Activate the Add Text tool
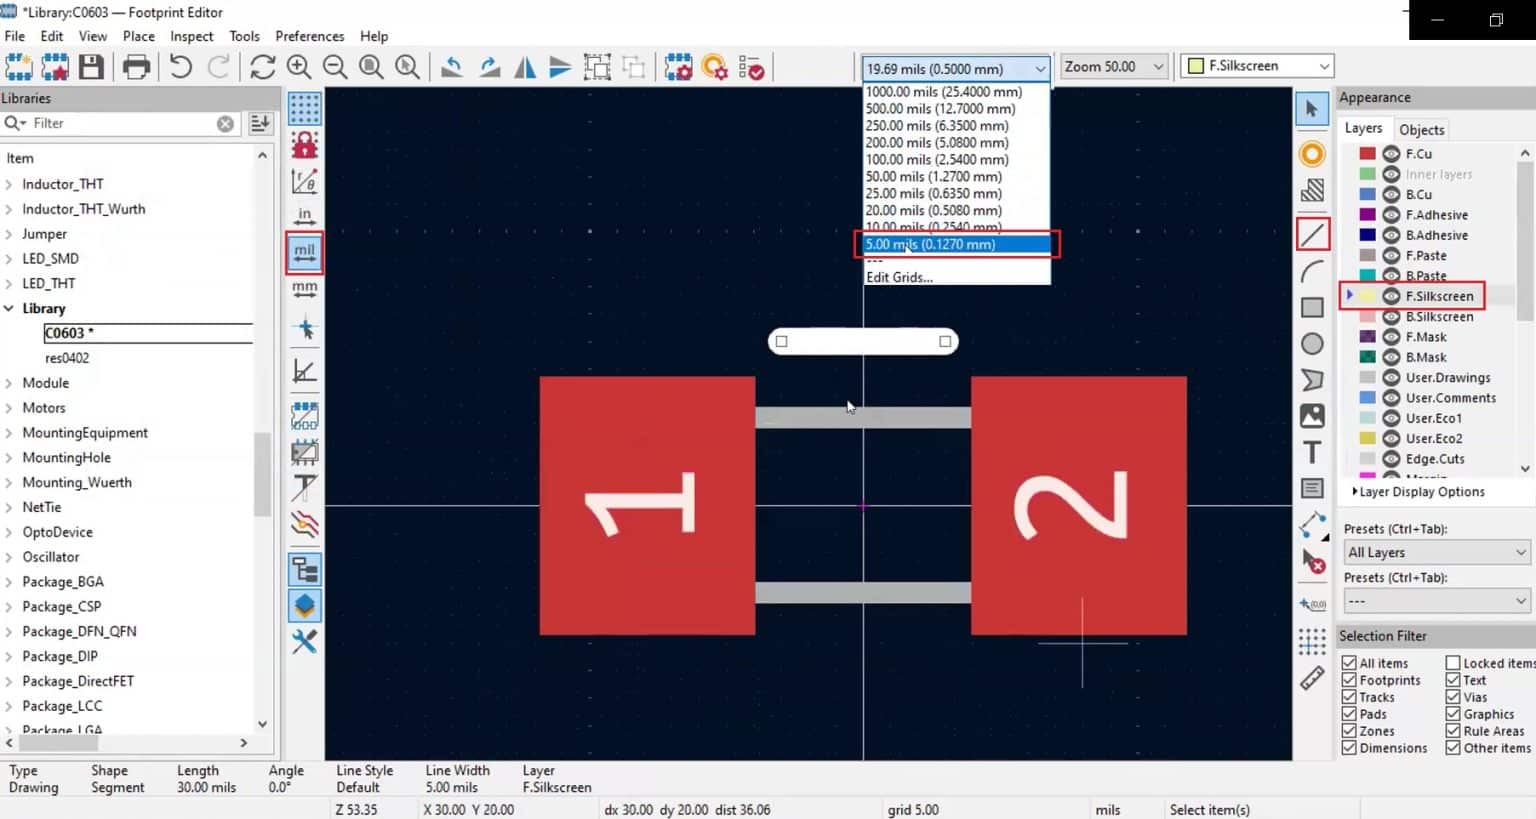This screenshot has height=819, width=1536. 1312,452
